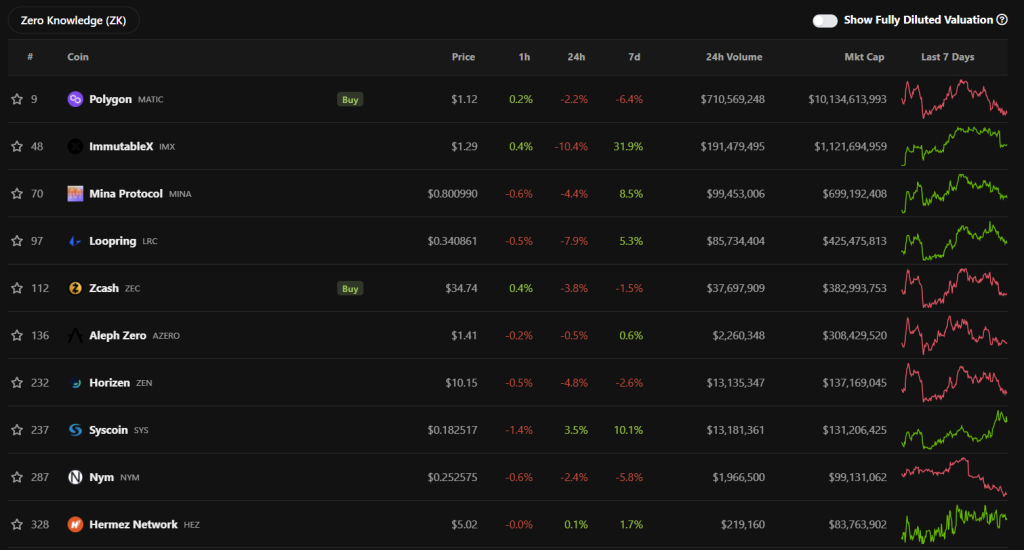Screen dimensions: 1024x550
Task: Star Mina Protocol as a favorite
Action: [x=17, y=194]
